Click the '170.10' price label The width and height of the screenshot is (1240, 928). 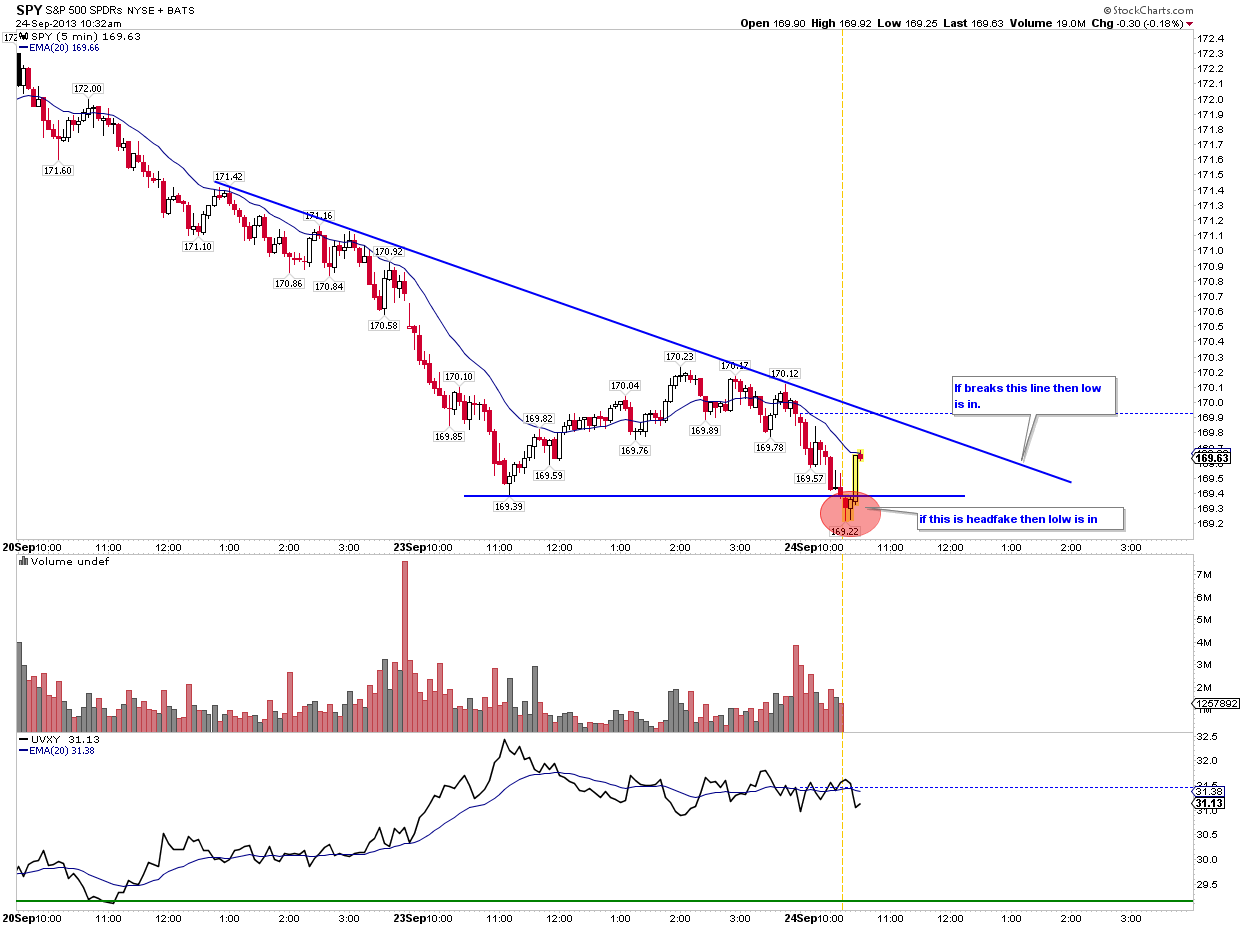click(459, 377)
